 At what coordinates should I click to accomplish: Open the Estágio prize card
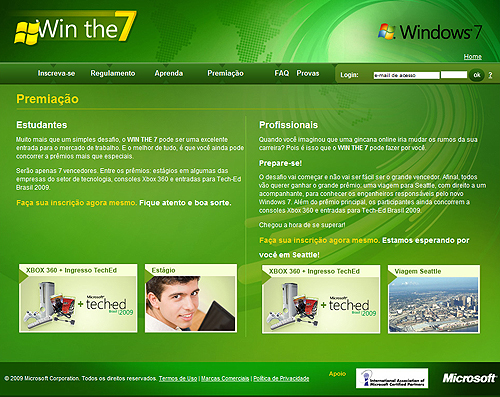pos(191,298)
